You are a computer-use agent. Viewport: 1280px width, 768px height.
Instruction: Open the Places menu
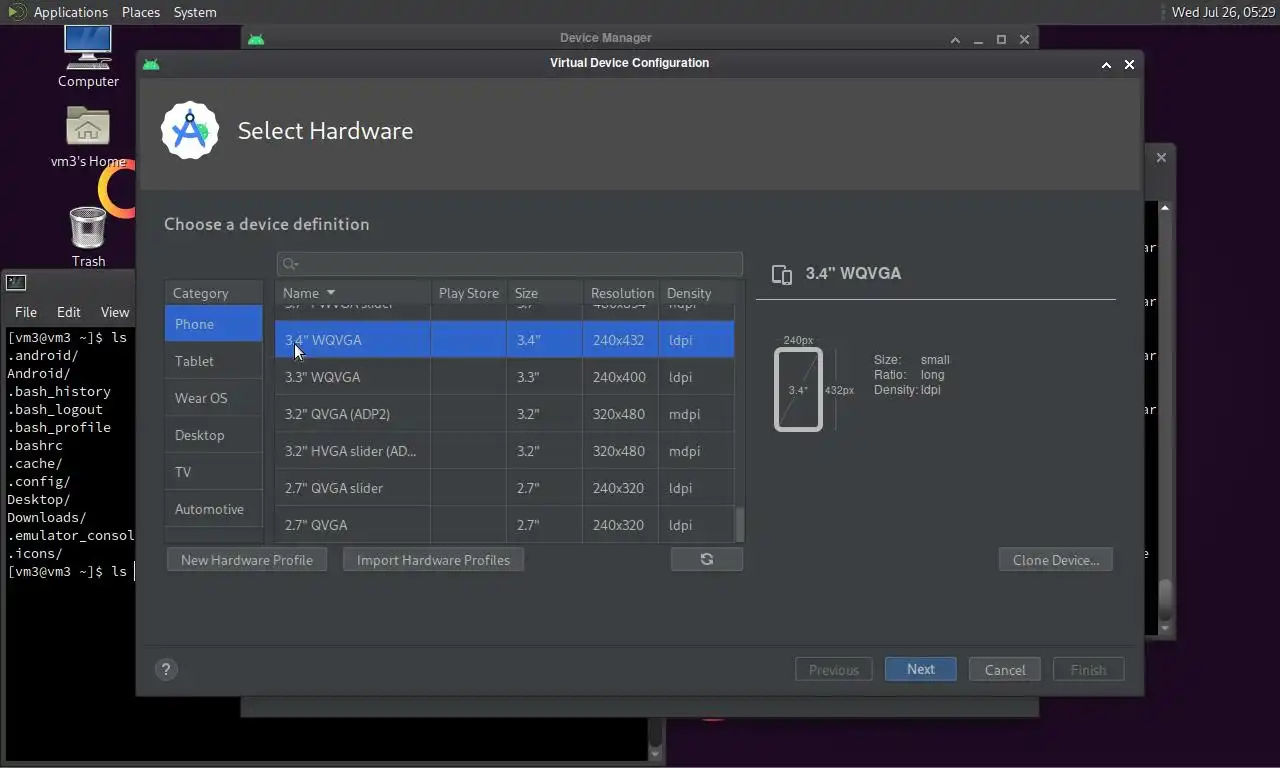coord(141,12)
